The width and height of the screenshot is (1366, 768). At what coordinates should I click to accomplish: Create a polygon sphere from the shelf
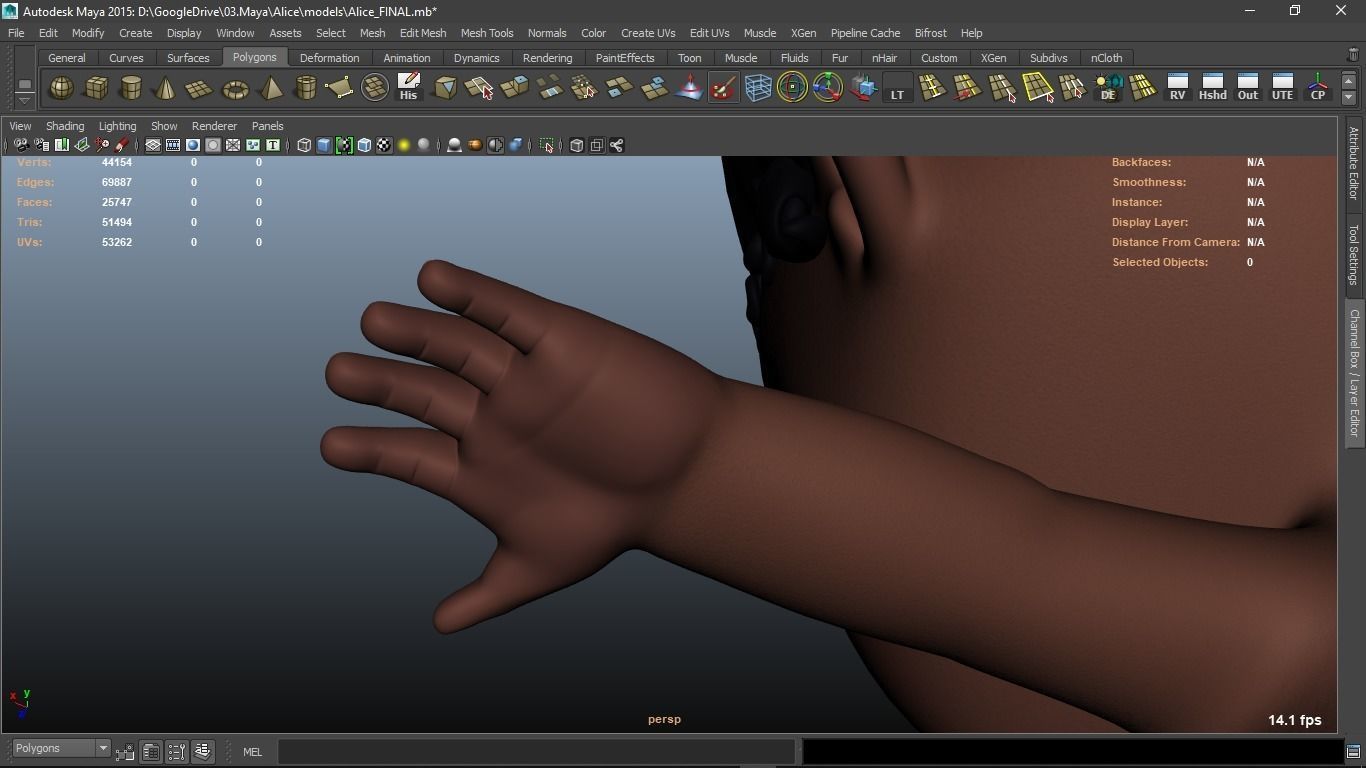61,88
